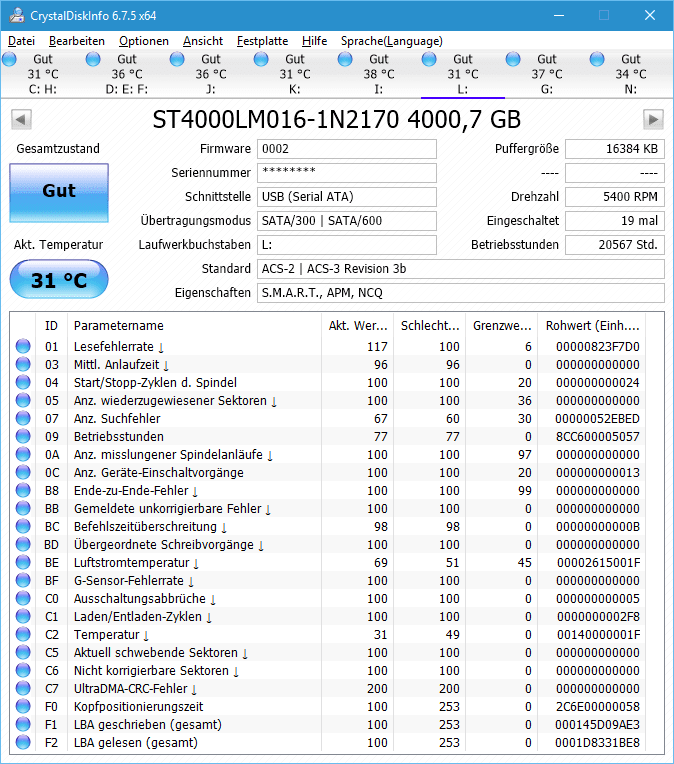Click the Eingeschaltet 19 mal field
Image resolution: width=674 pixels, height=764 pixels.
(615, 221)
